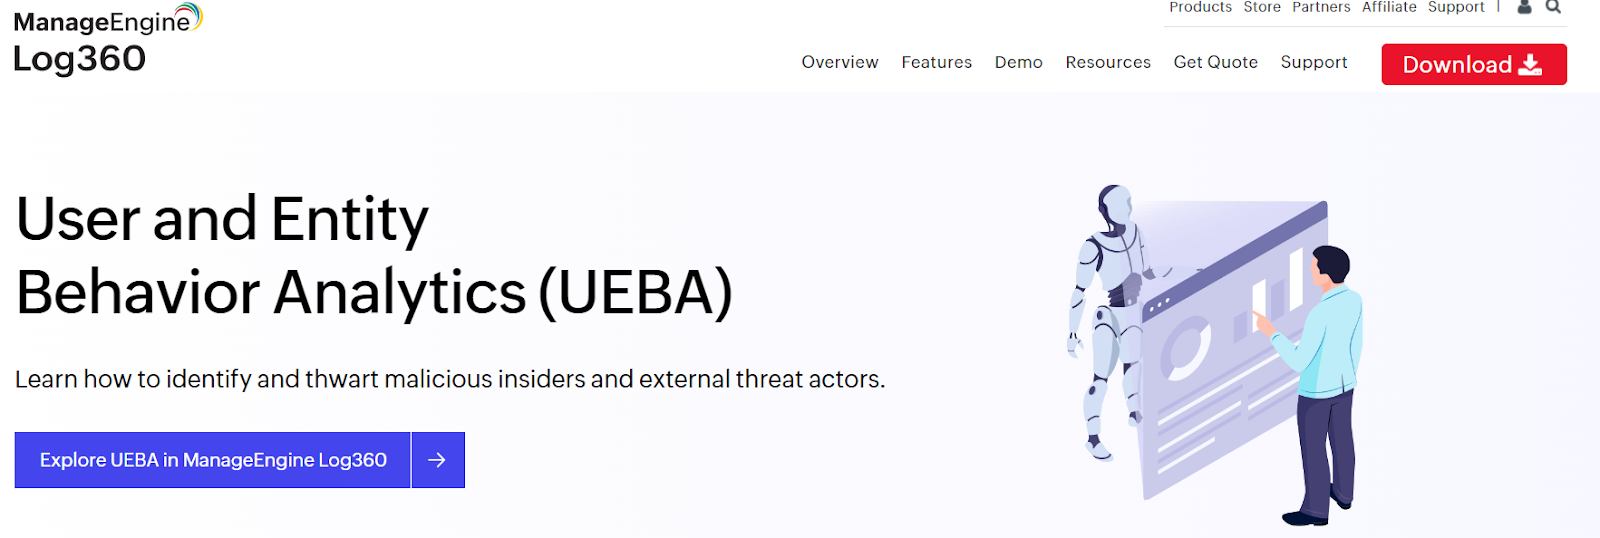Click the user account icon
The height and width of the screenshot is (538, 1600).
pos(1524,7)
